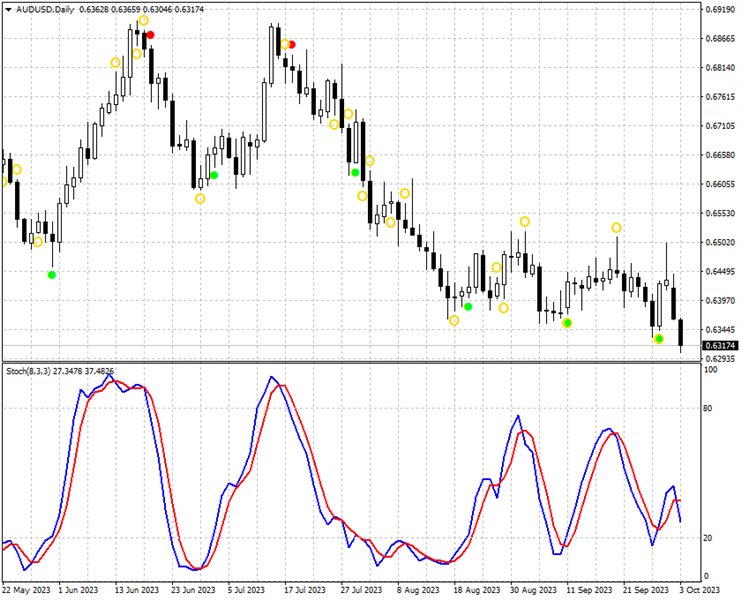Screen dimensions: 741x600
Task: Select the green buy dot near 27 Jul 2023
Action: click(355, 173)
